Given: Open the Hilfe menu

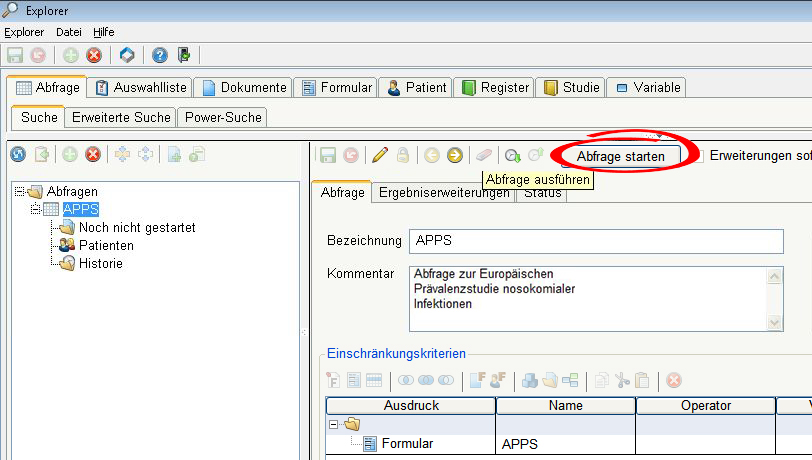Looking at the screenshot, I should point(104,32).
